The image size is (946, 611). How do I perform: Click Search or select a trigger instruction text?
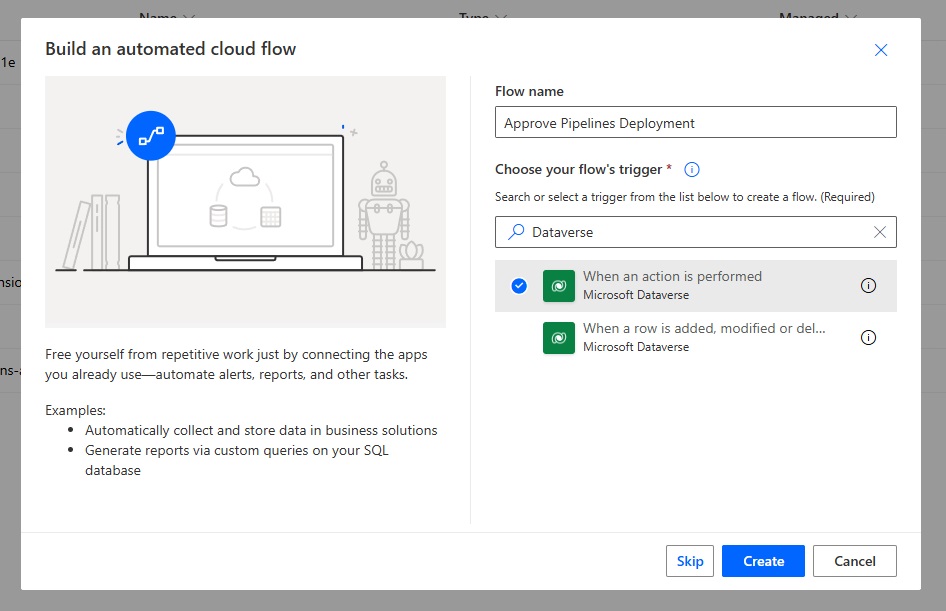pos(685,197)
